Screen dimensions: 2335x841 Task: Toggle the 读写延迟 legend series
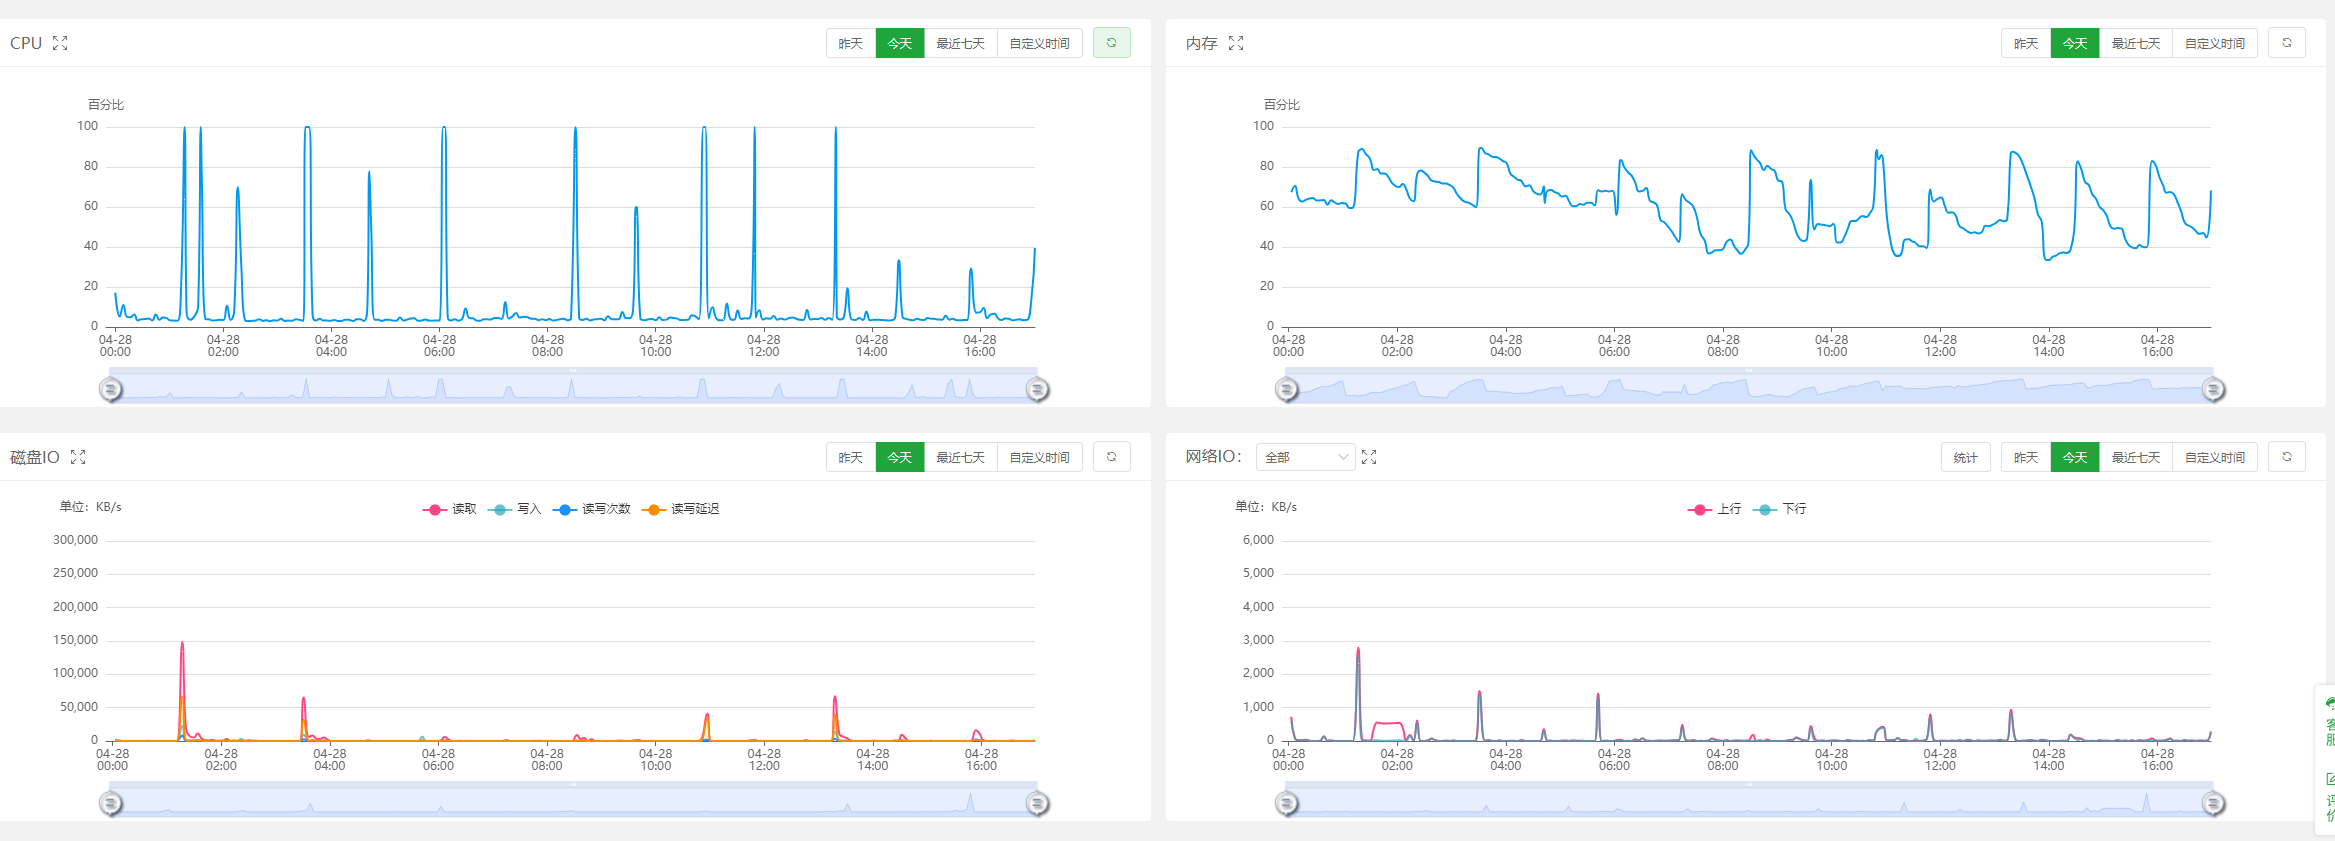coord(681,509)
